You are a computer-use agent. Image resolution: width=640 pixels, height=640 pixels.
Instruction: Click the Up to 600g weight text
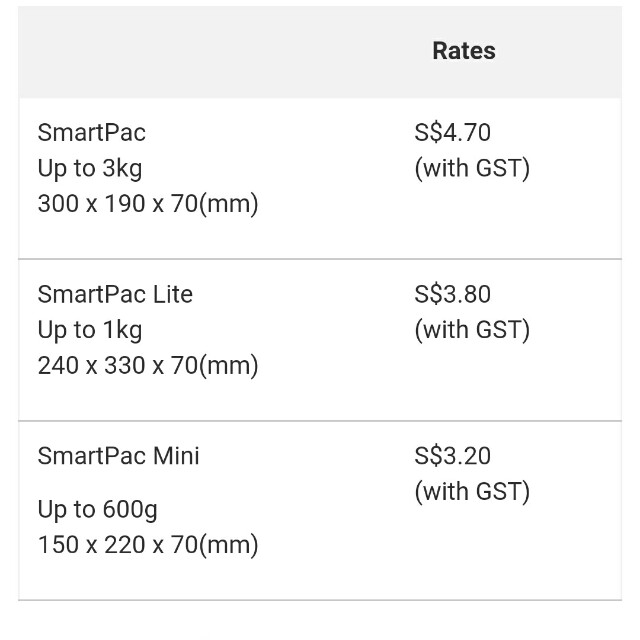[x=98, y=510]
